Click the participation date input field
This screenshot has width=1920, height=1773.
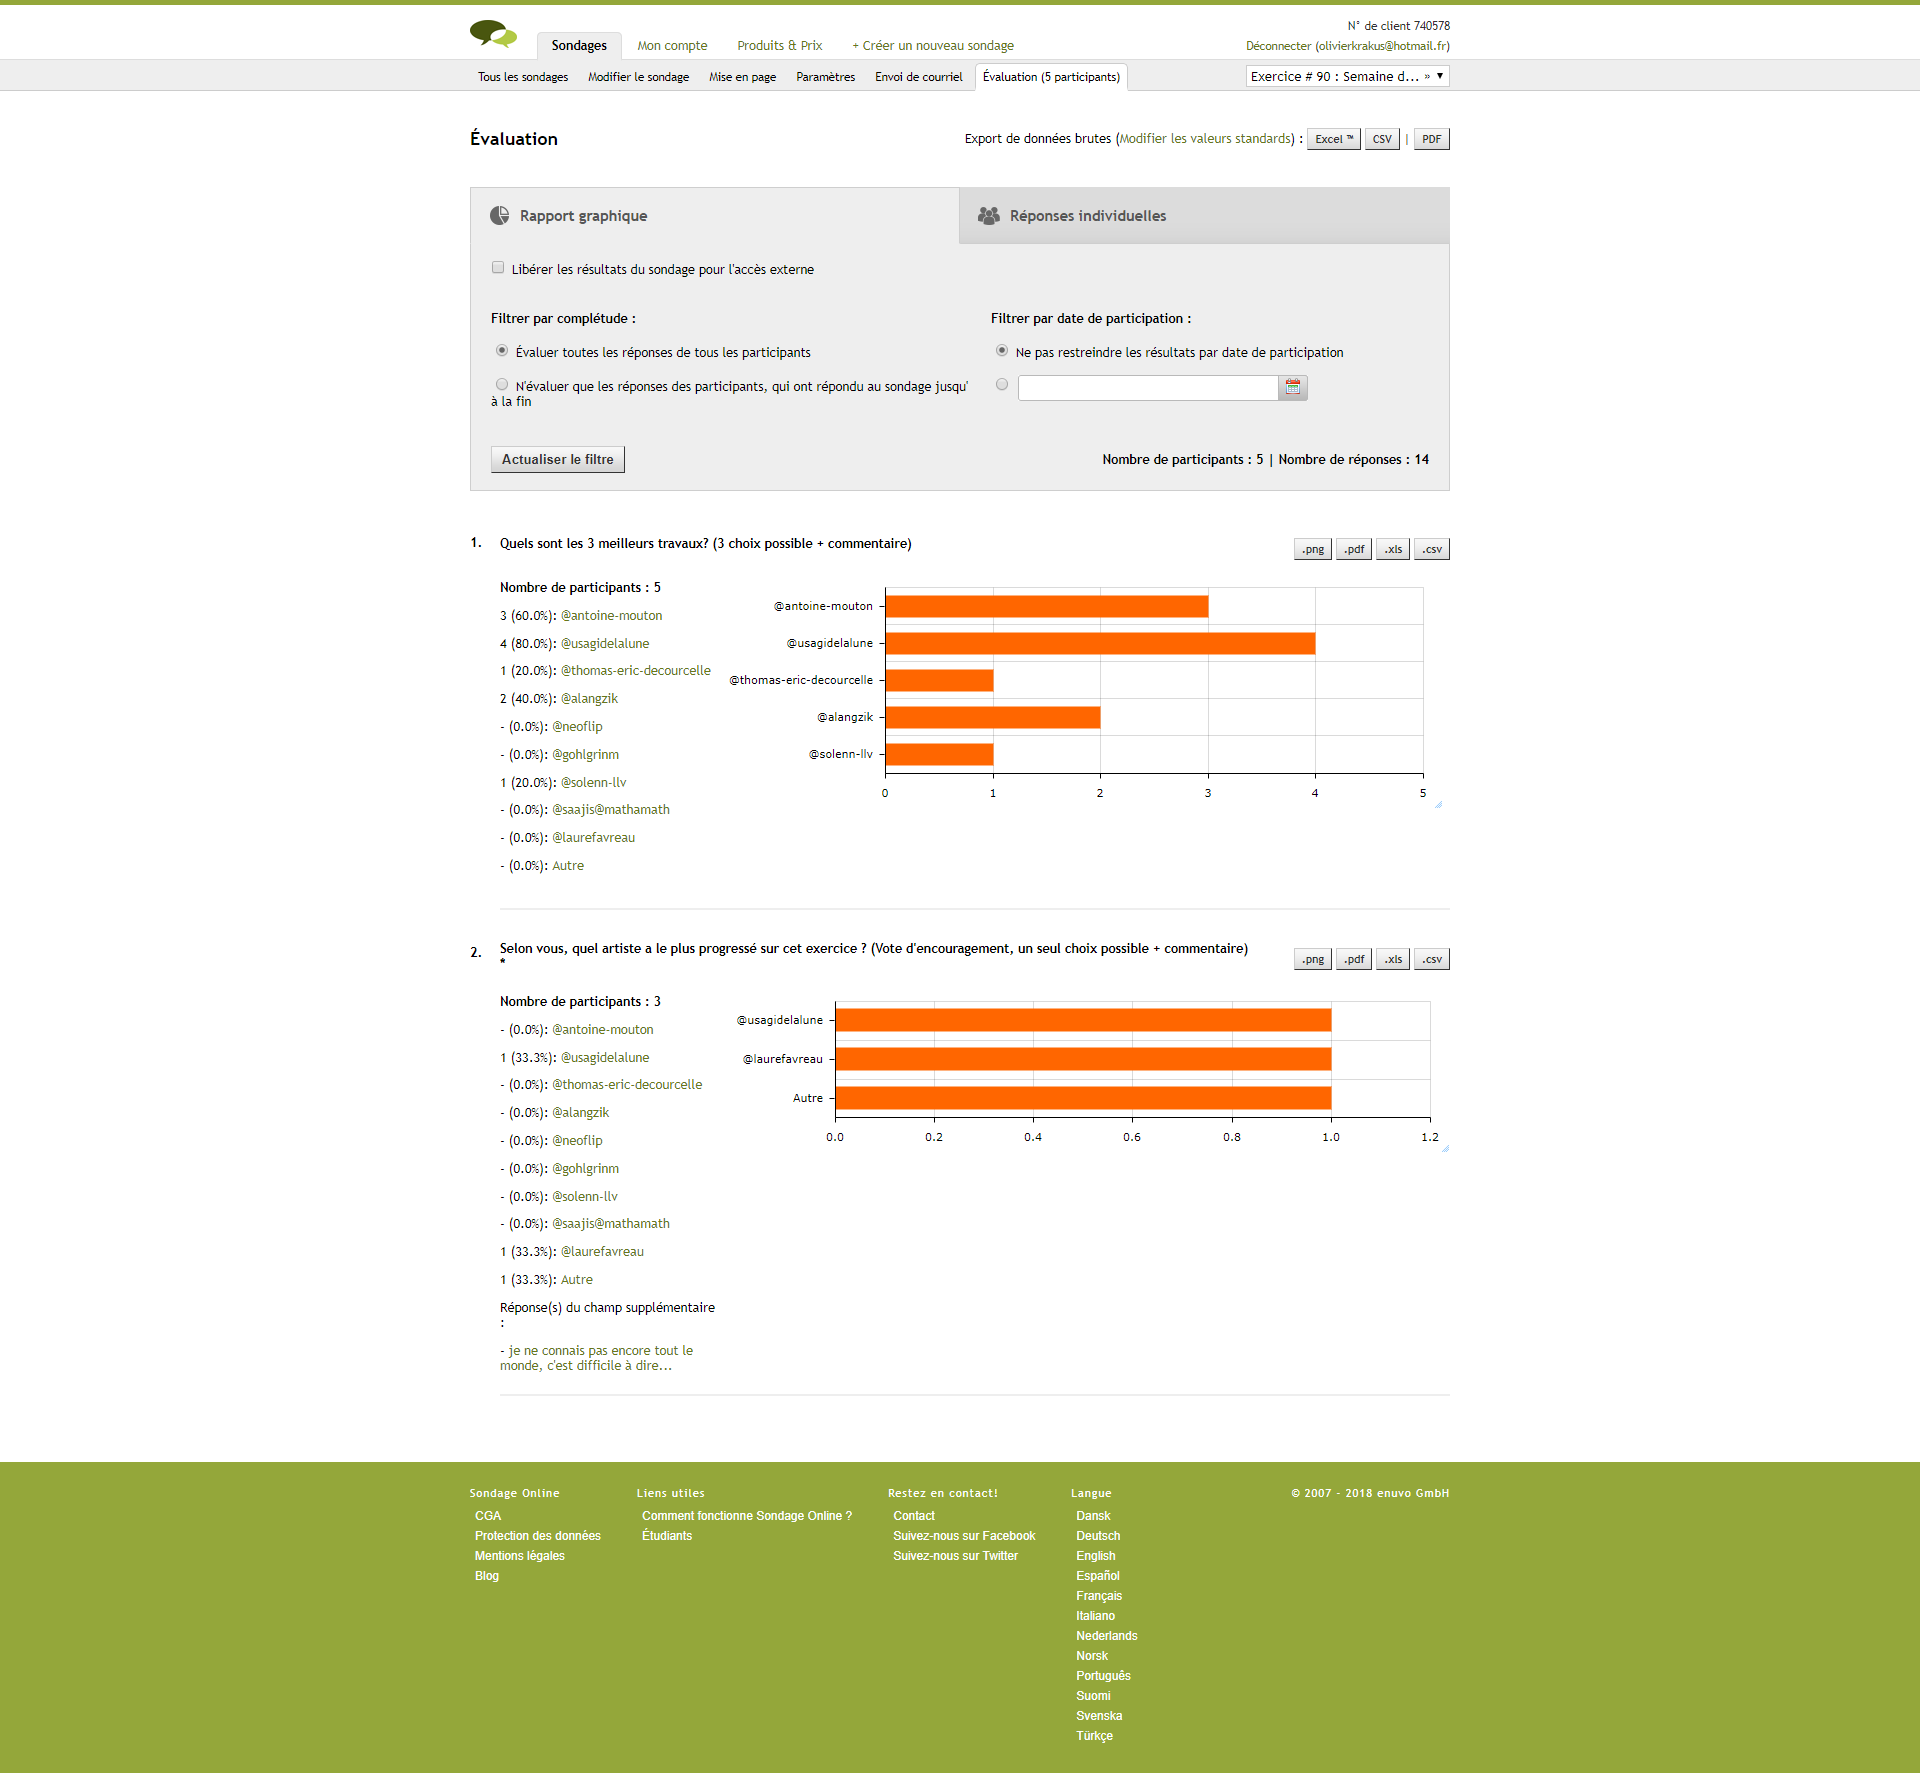pos(1147,388)
